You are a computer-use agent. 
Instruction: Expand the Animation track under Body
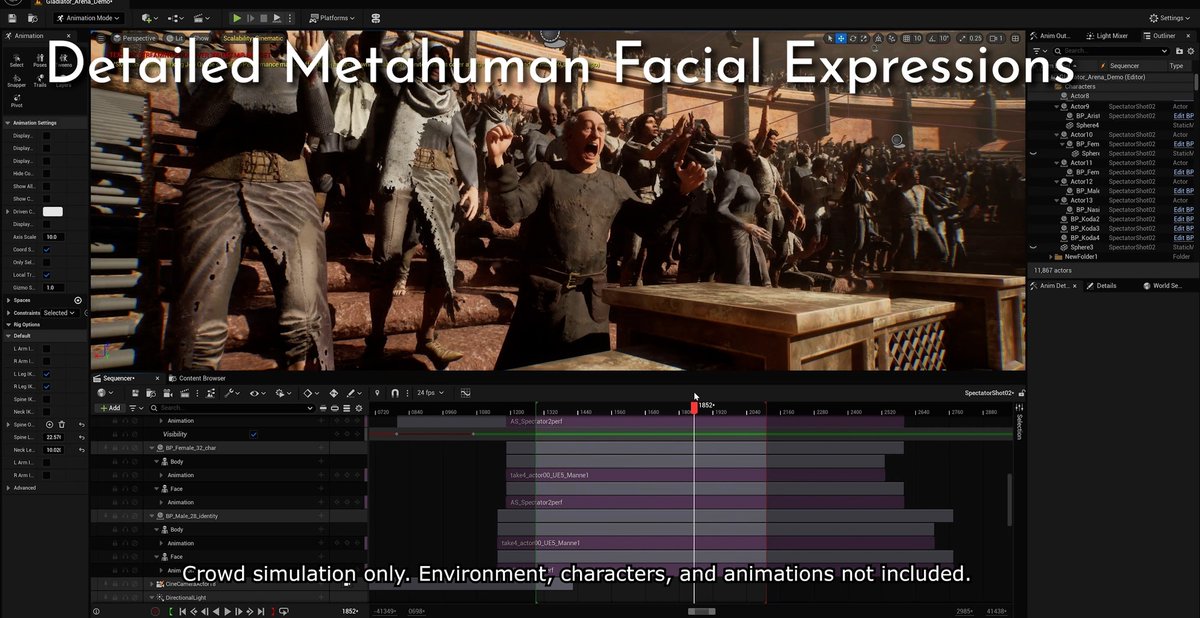[x=161, y=475]
